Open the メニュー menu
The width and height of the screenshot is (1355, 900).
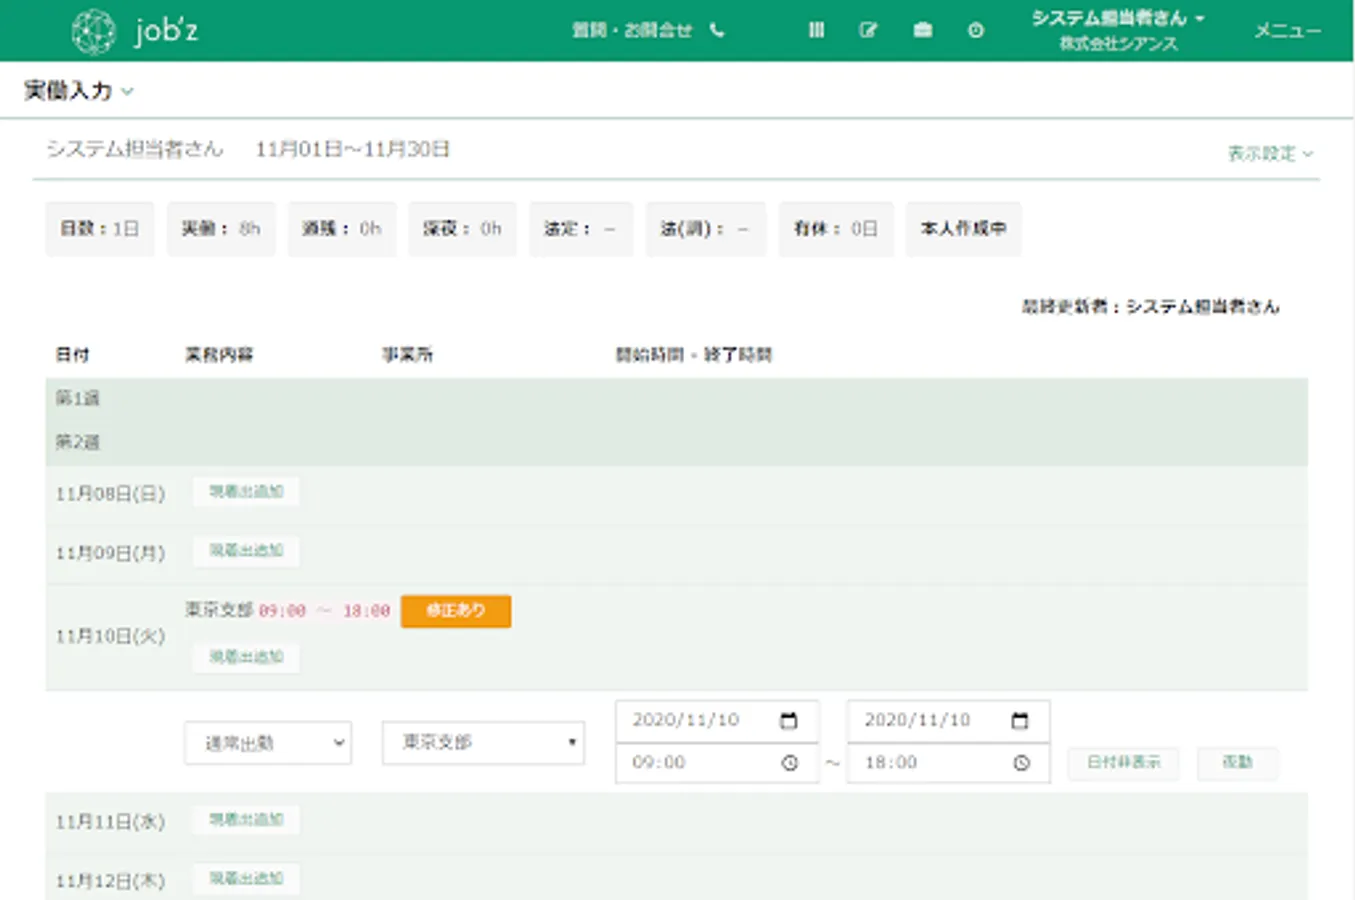pos(1288,31)
